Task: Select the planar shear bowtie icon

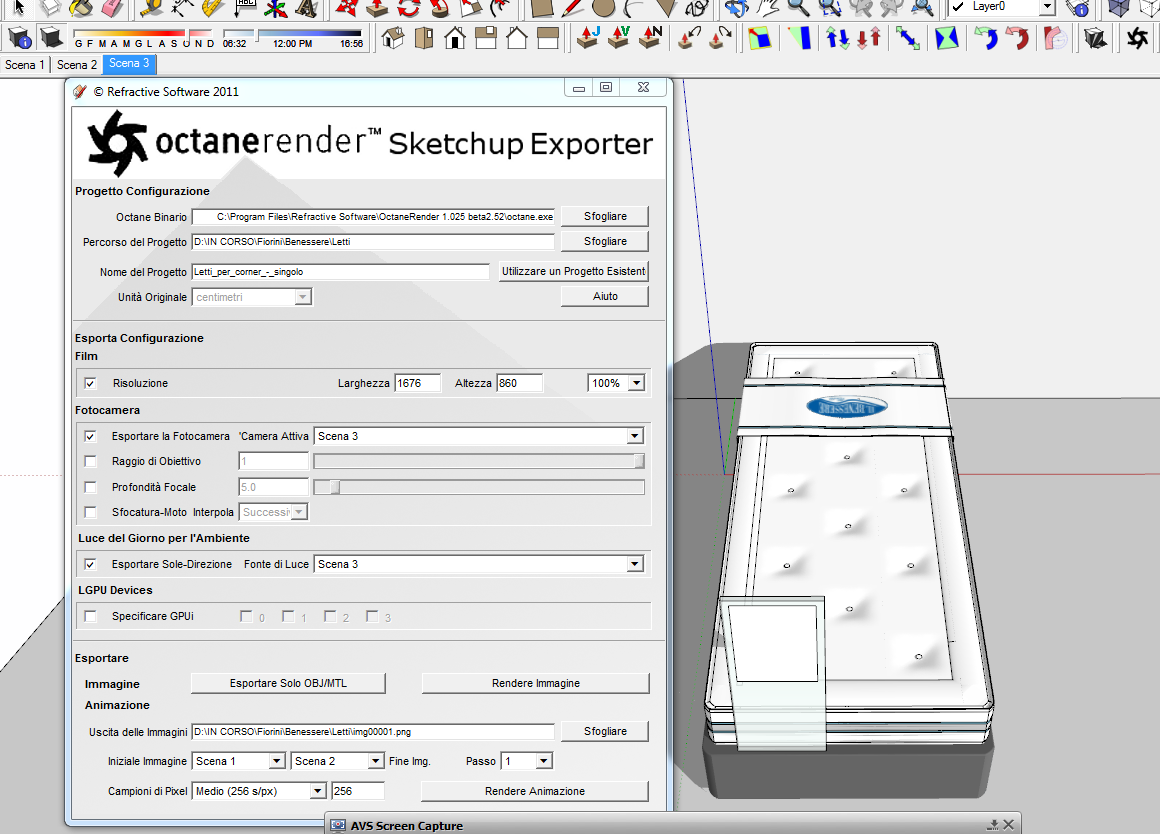Action: coord(947,37)
